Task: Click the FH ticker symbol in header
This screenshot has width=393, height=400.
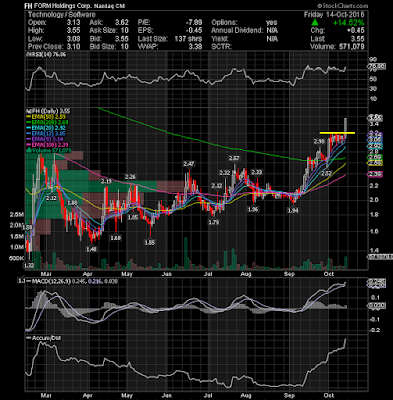Action: click(28, 6)
